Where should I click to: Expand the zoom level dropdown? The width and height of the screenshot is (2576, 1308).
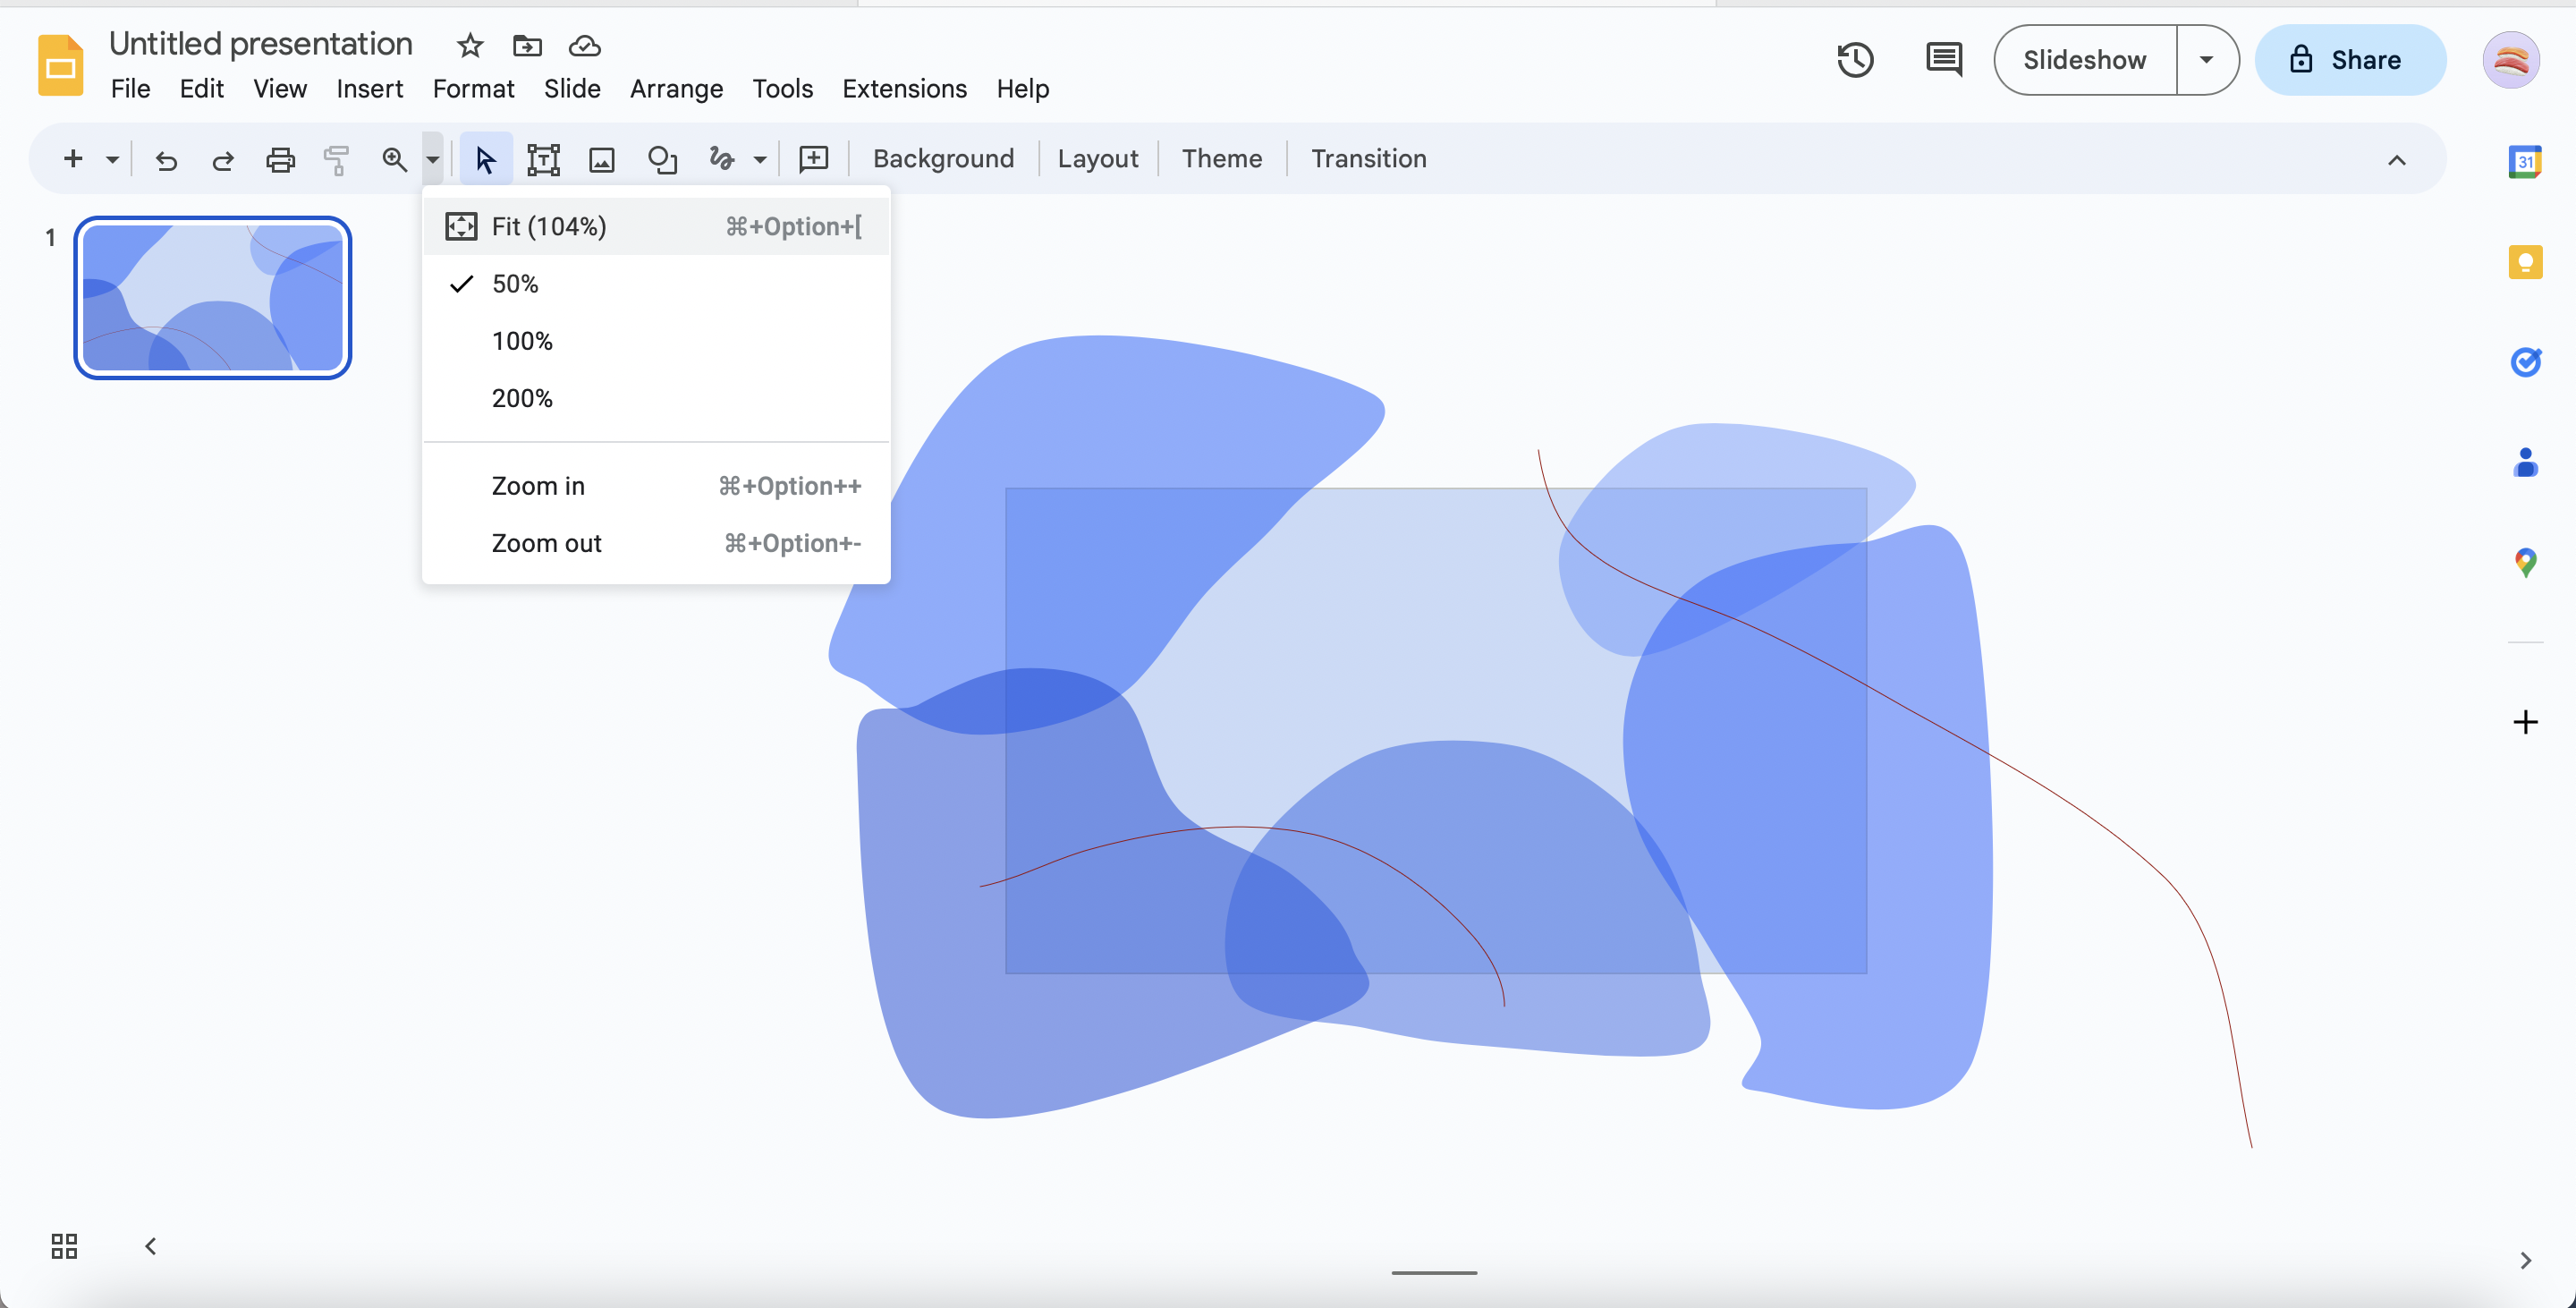tap(432, 158)
